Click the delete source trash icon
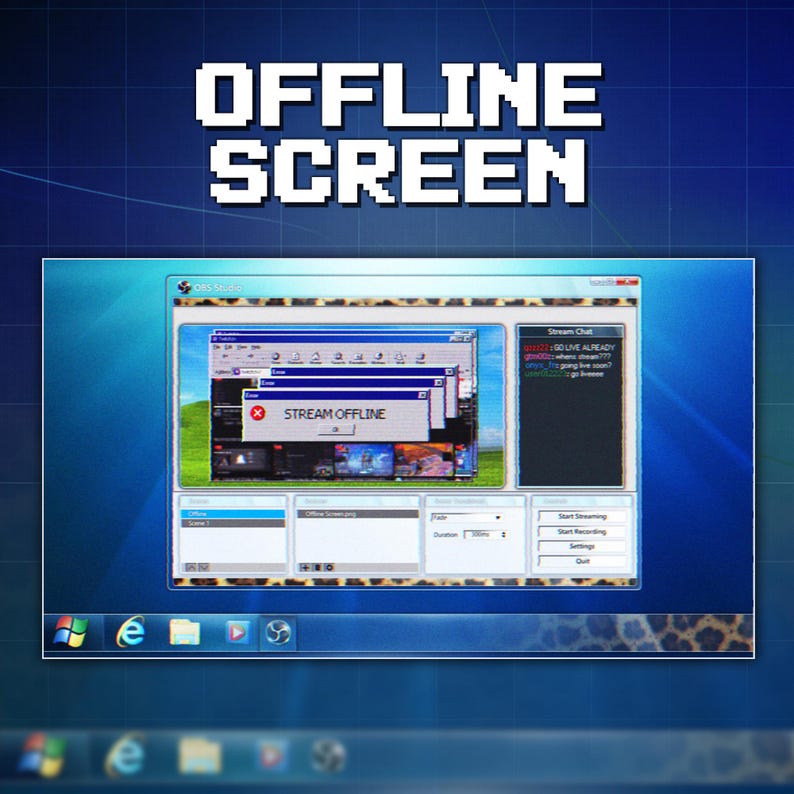Screen dimensions: 794x794 [317, 568]
